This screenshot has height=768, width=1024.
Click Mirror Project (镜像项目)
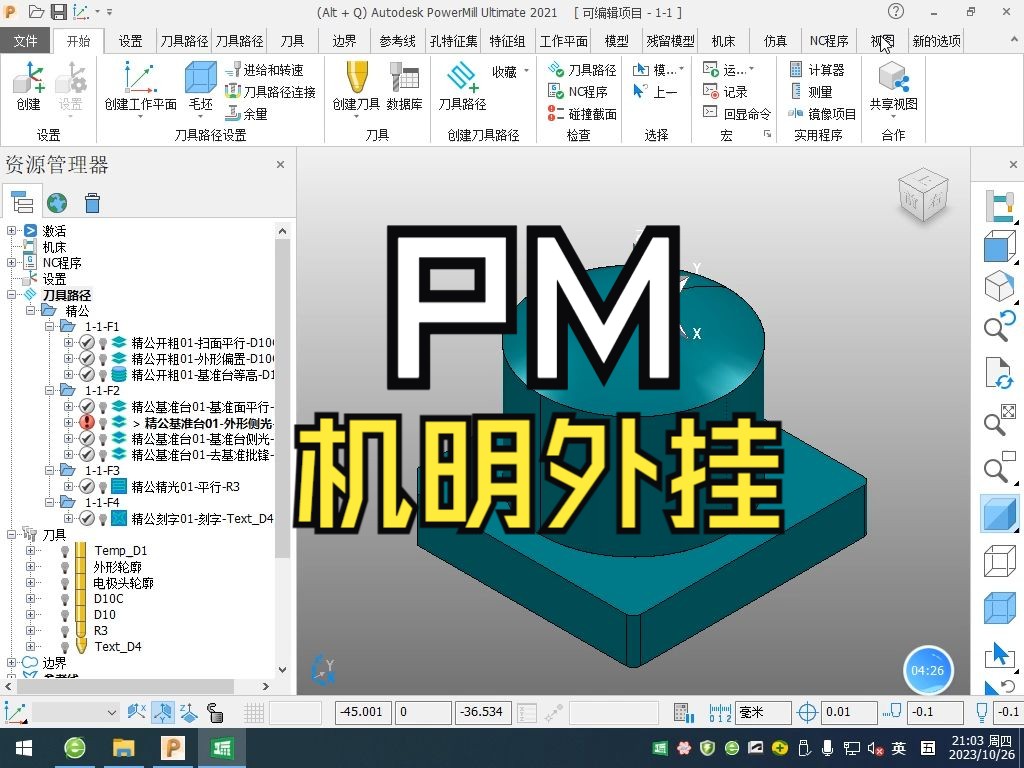click(822, 114)
